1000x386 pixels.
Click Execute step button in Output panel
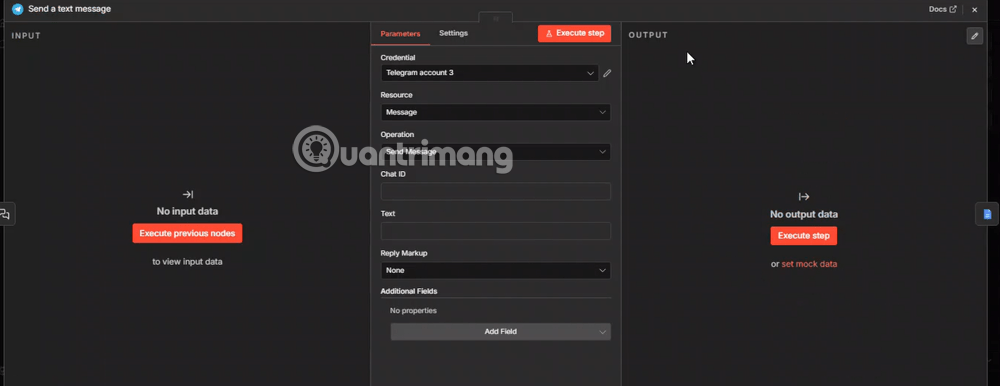[804, 236]
